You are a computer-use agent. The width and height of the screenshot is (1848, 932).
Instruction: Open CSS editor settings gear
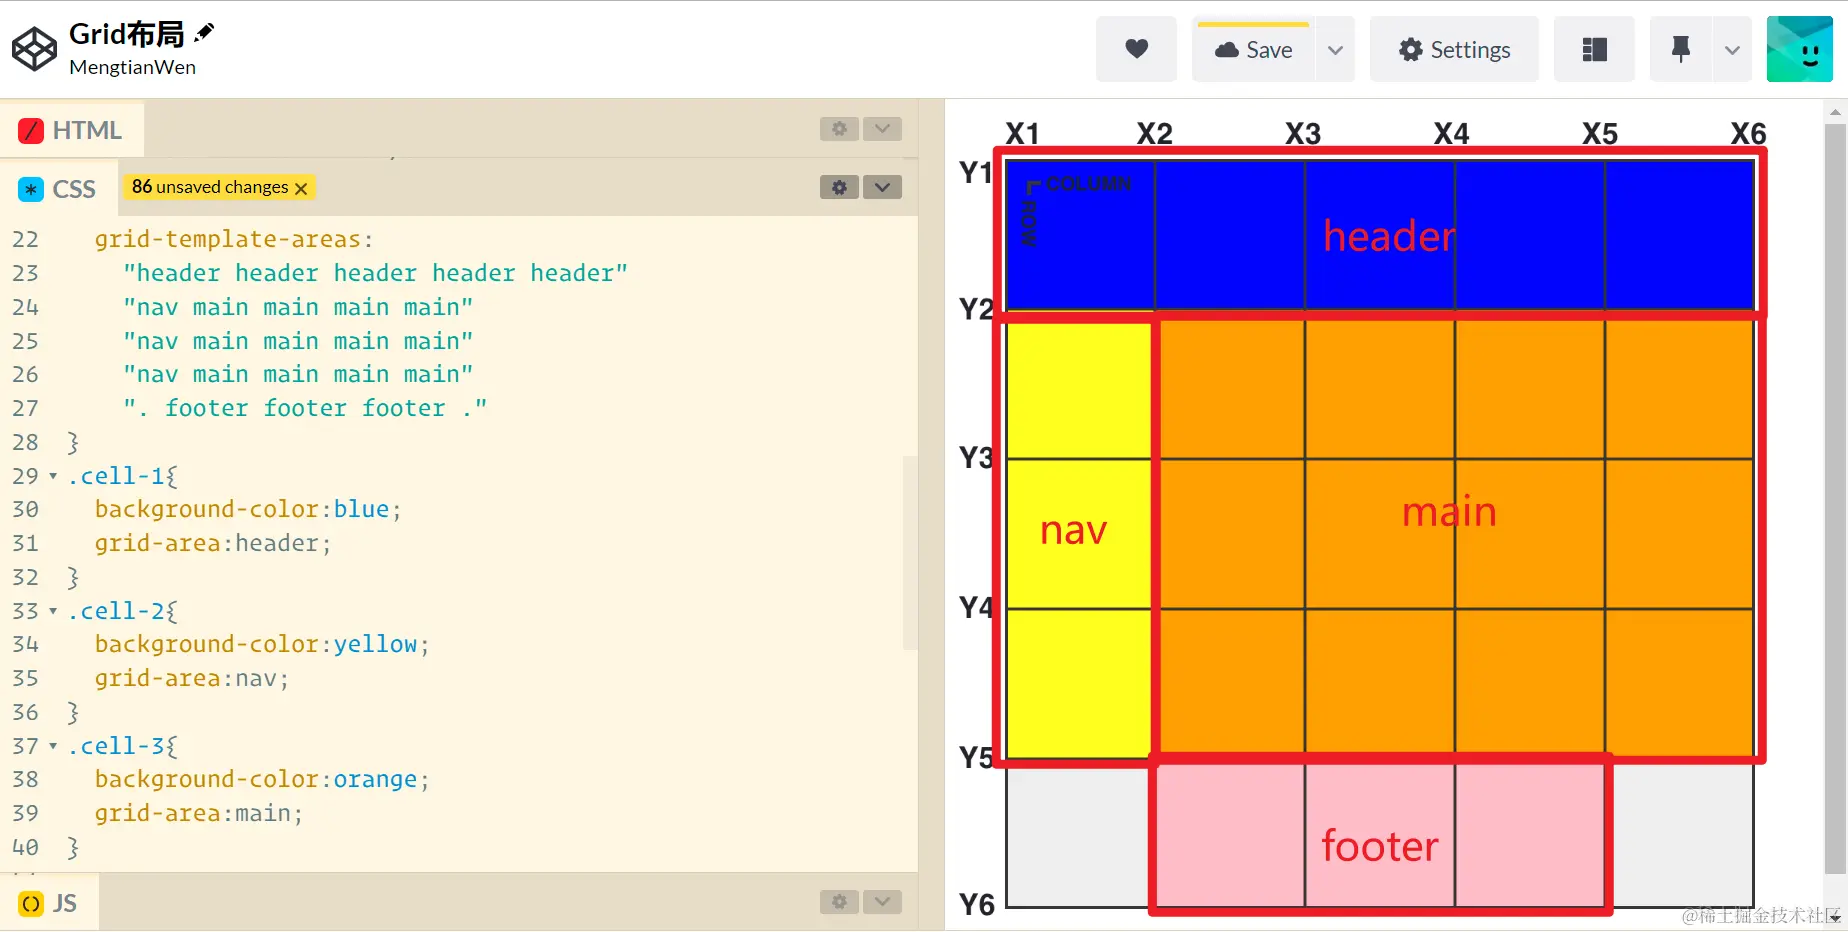point(839,187)
